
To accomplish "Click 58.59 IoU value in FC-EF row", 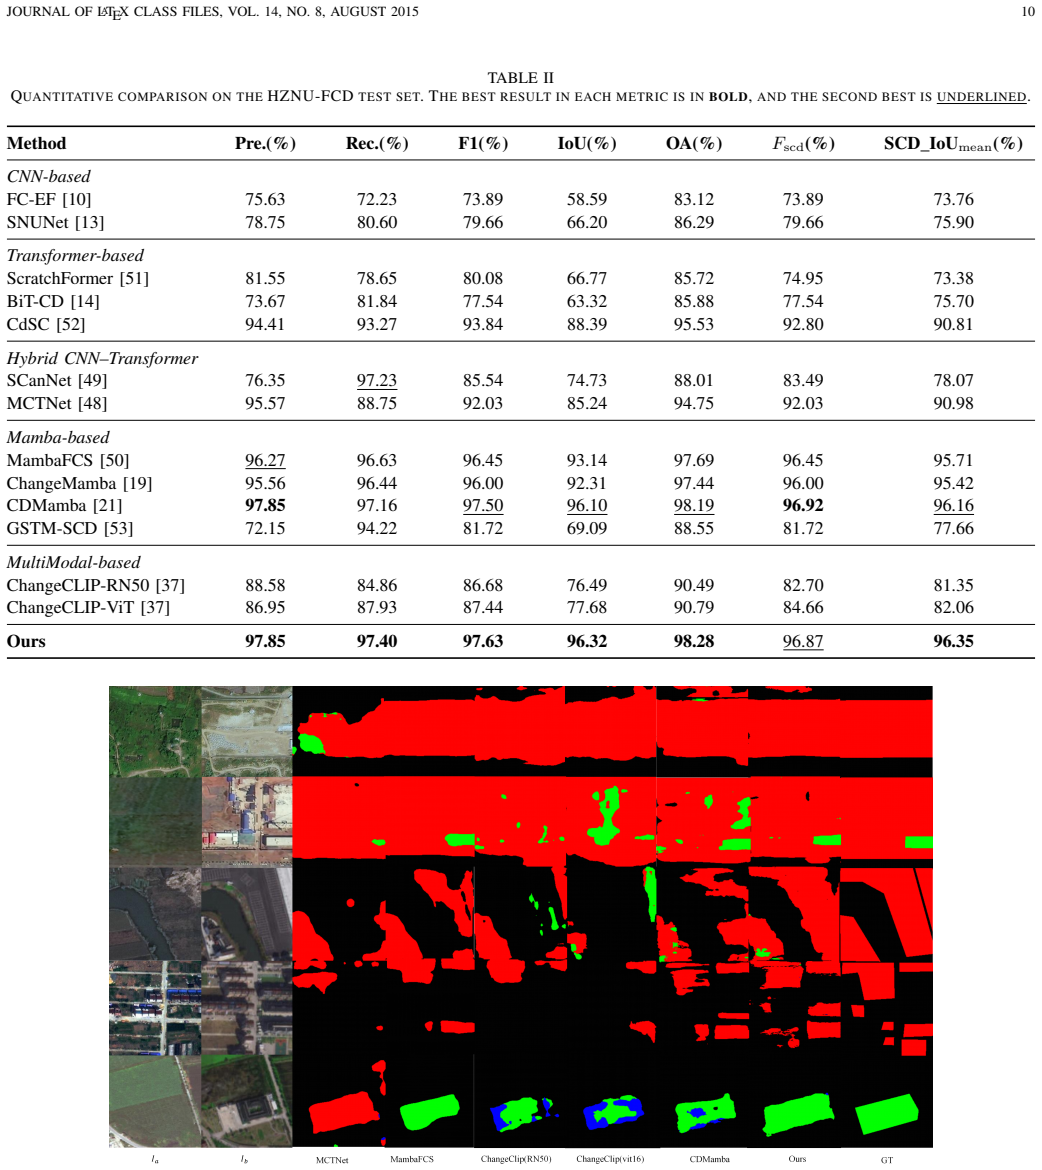I will click(x=587, y=199).
